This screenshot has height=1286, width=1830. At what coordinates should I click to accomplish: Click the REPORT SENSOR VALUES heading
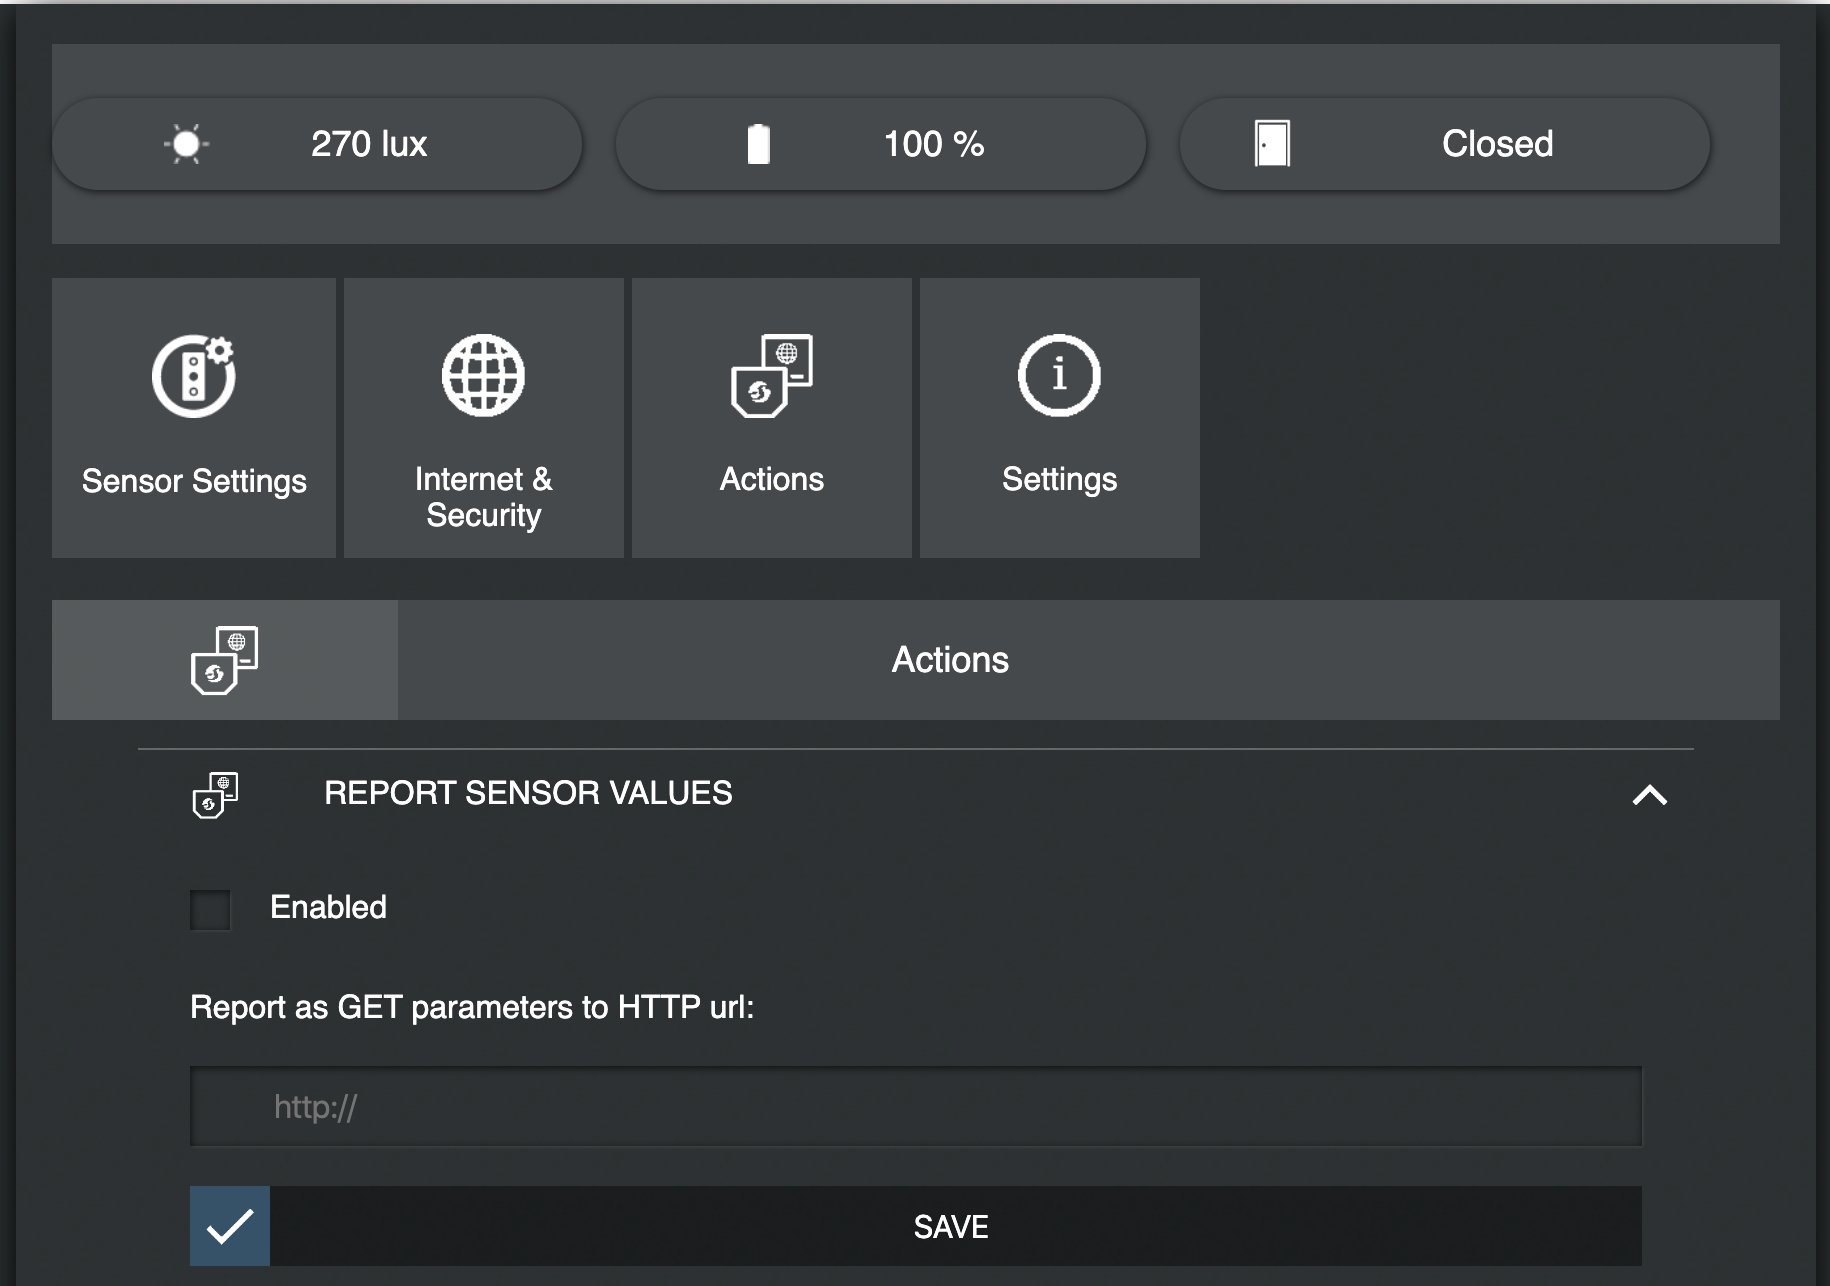(528, 793)
